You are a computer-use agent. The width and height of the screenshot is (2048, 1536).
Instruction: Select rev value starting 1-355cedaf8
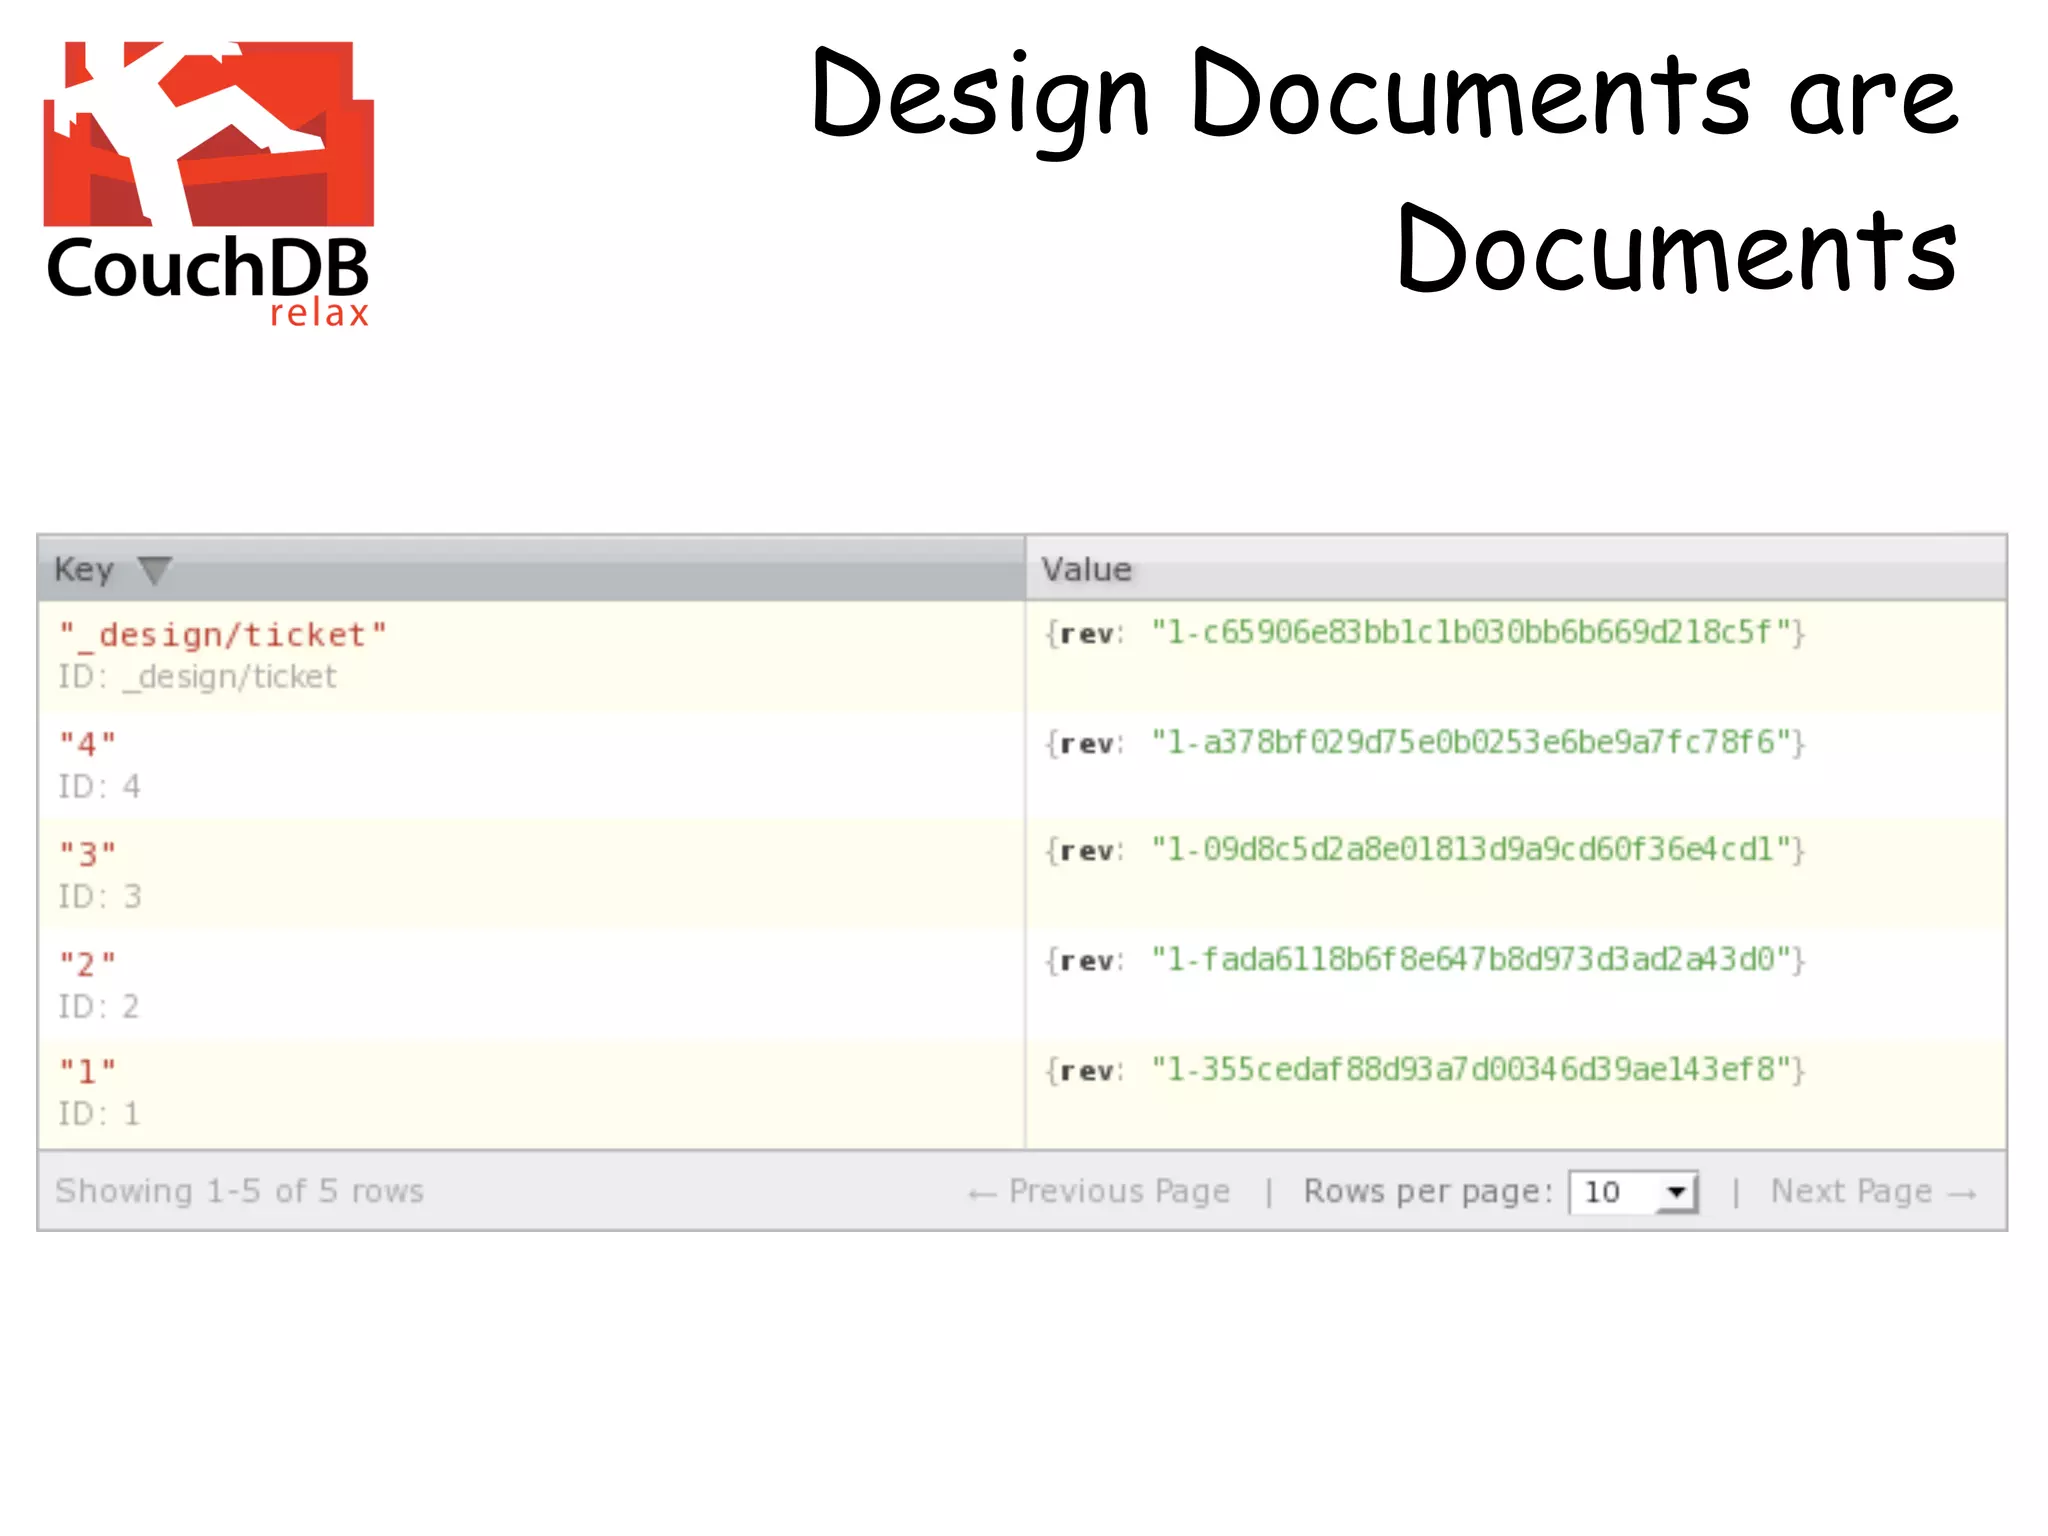(x=1472, y=1070)
